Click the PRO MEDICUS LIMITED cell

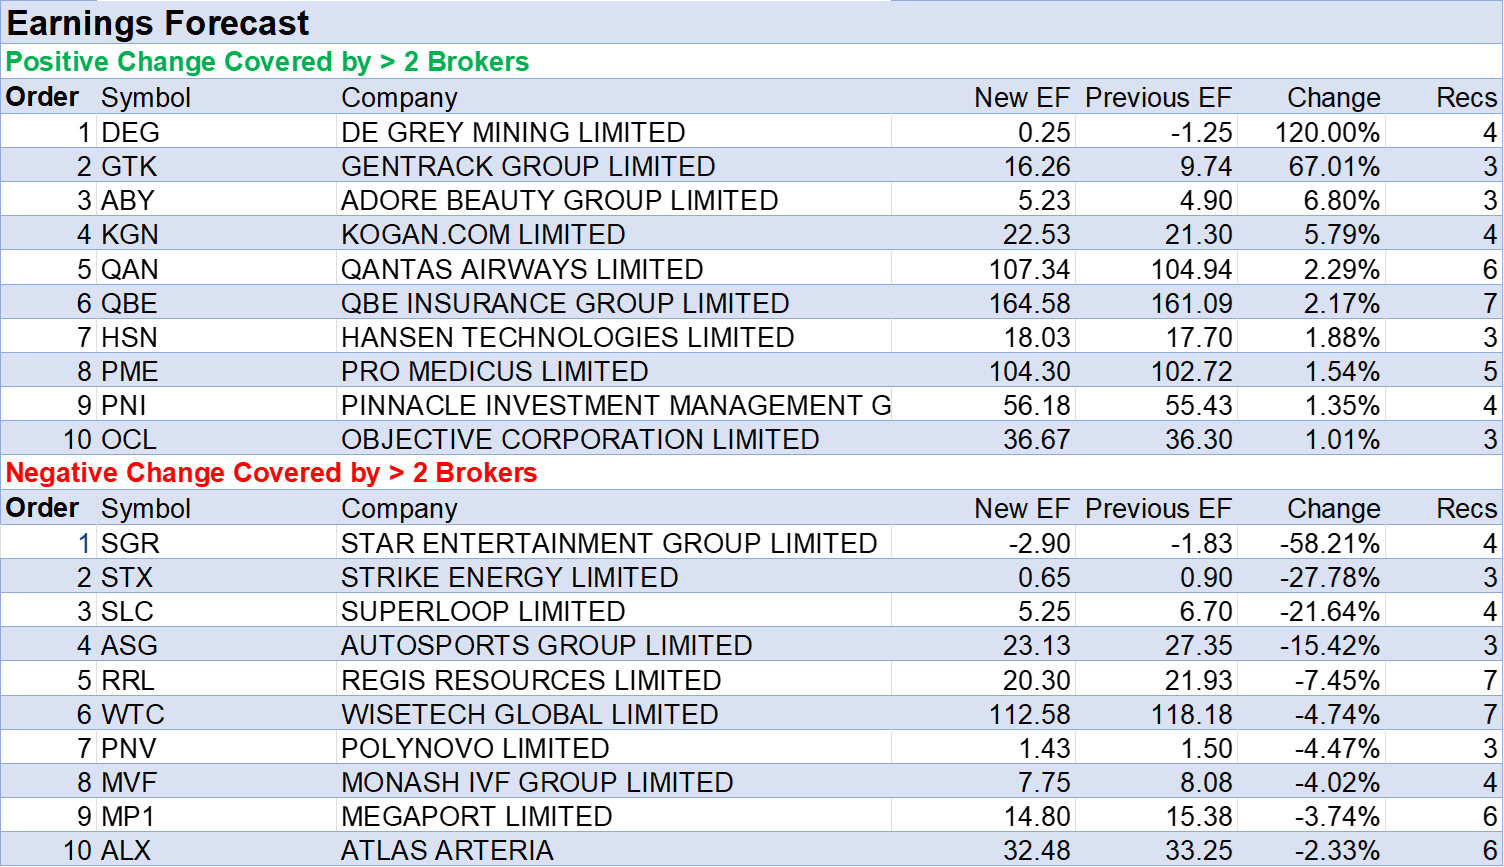pyautogui.click(x=494, y=371)
